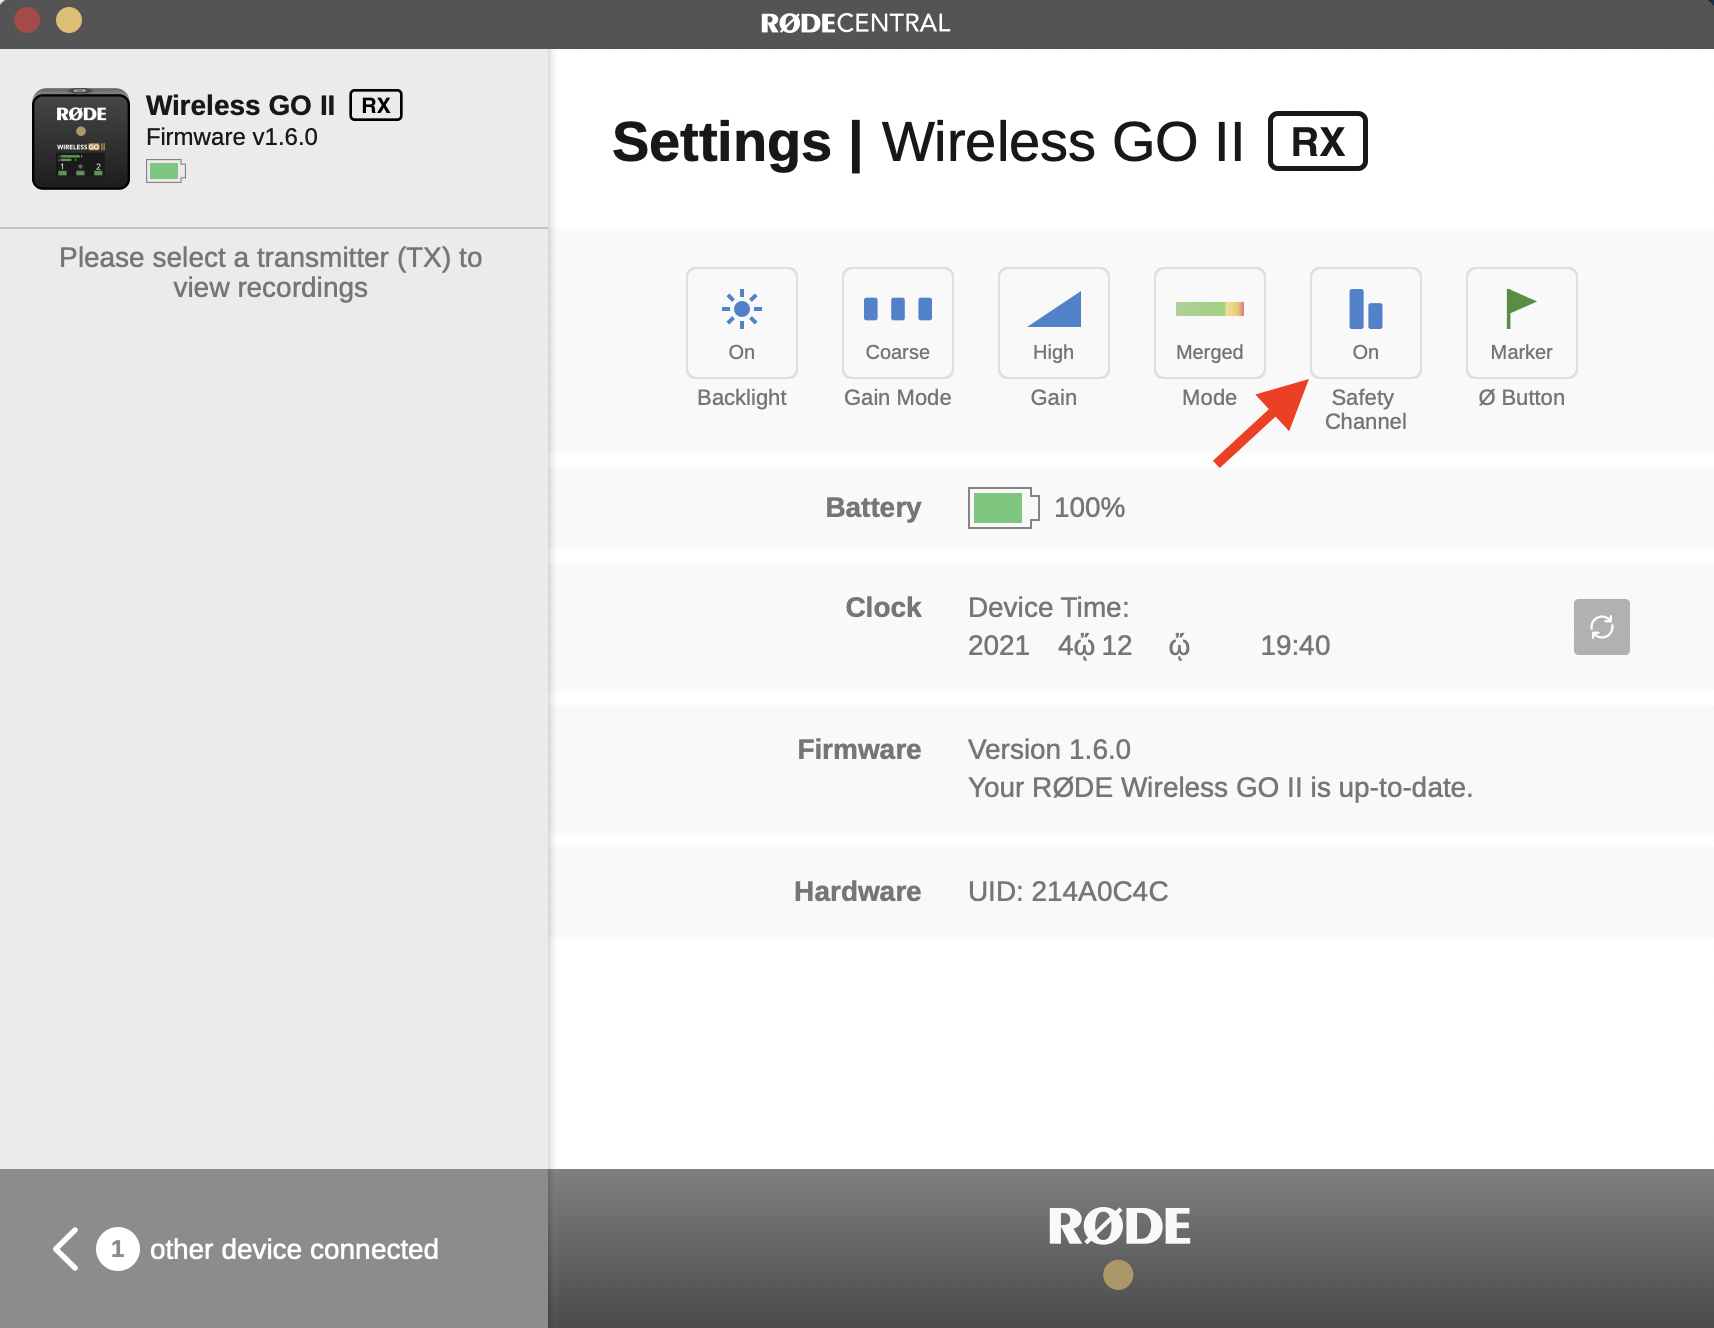Change the High Gain level
This screenshot has width=1714, height=1328.
1054,323
